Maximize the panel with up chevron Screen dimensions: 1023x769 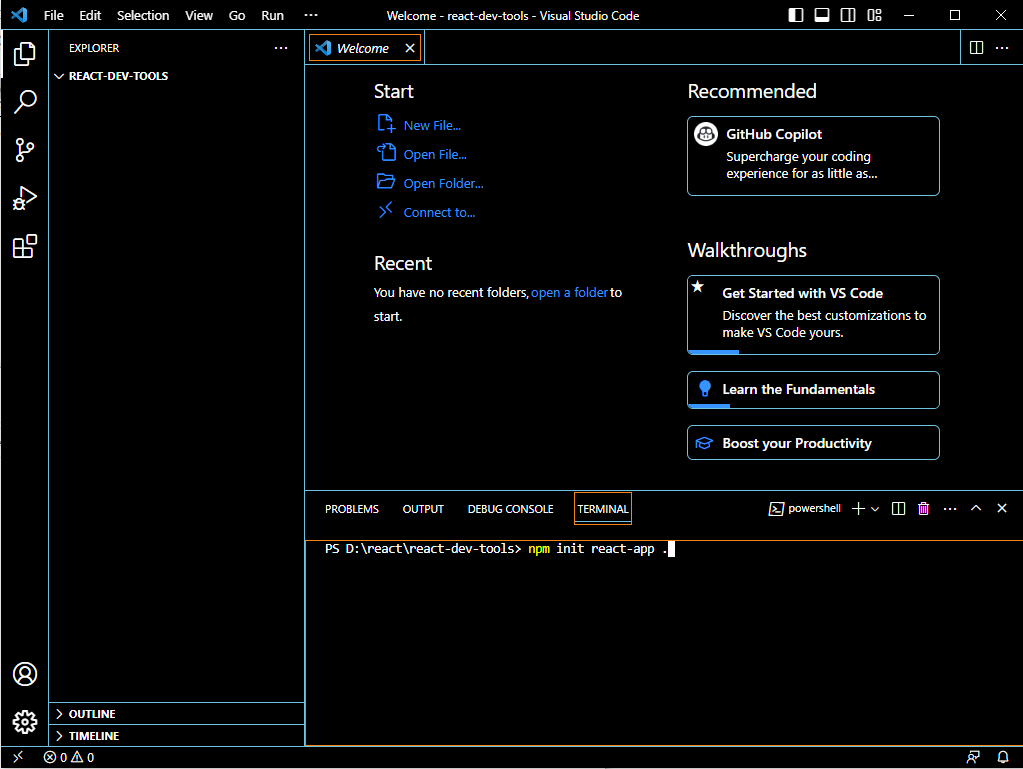tap(976, 508)
